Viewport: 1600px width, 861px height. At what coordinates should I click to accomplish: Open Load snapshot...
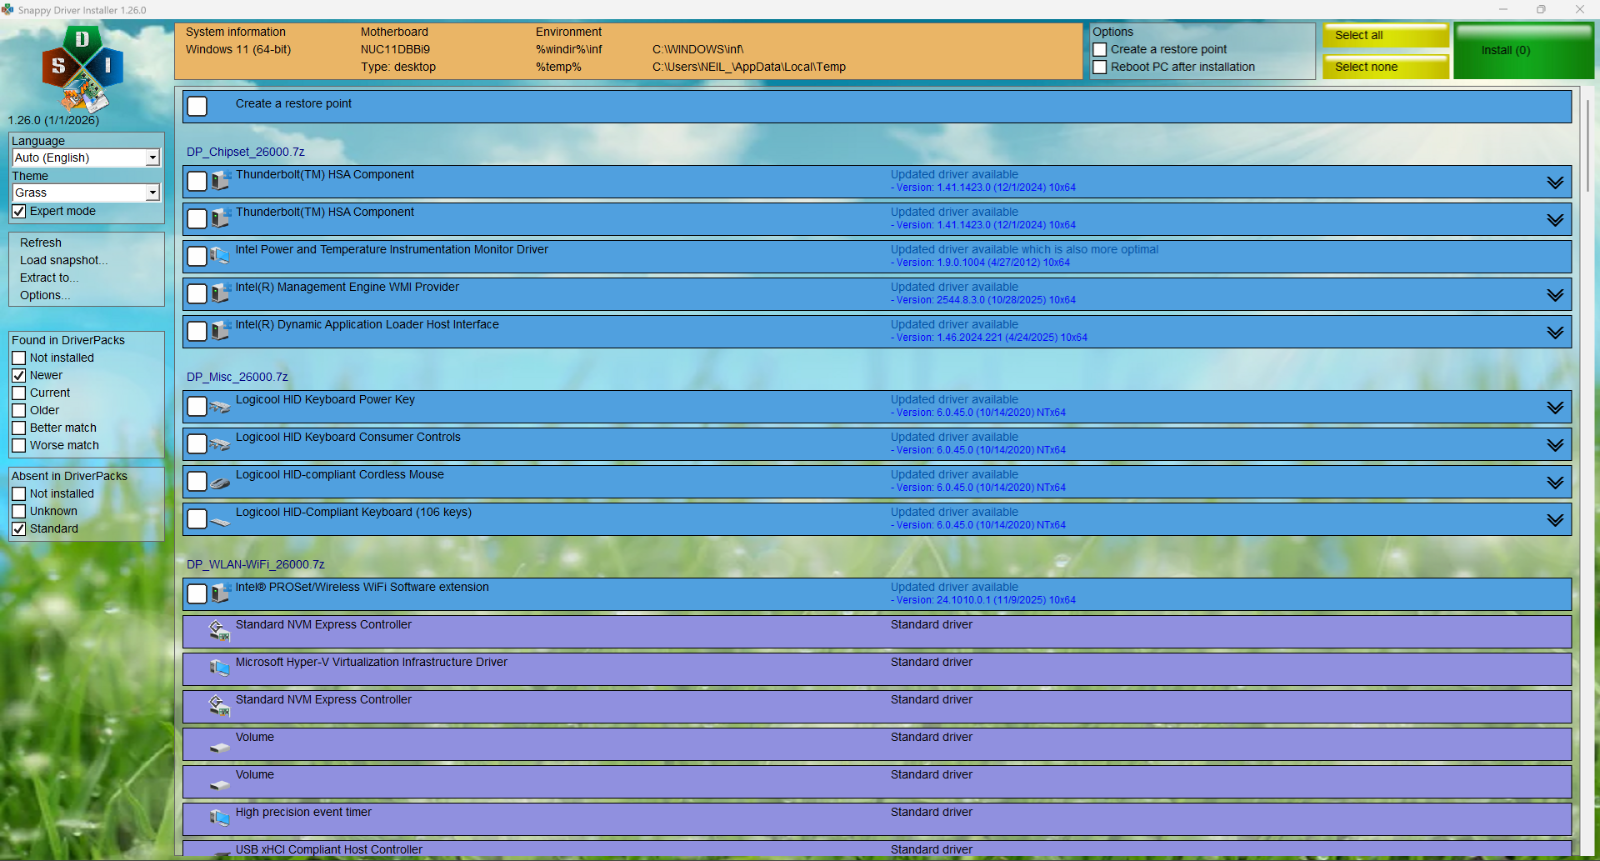pyautogui.click(x=64, y=260)
